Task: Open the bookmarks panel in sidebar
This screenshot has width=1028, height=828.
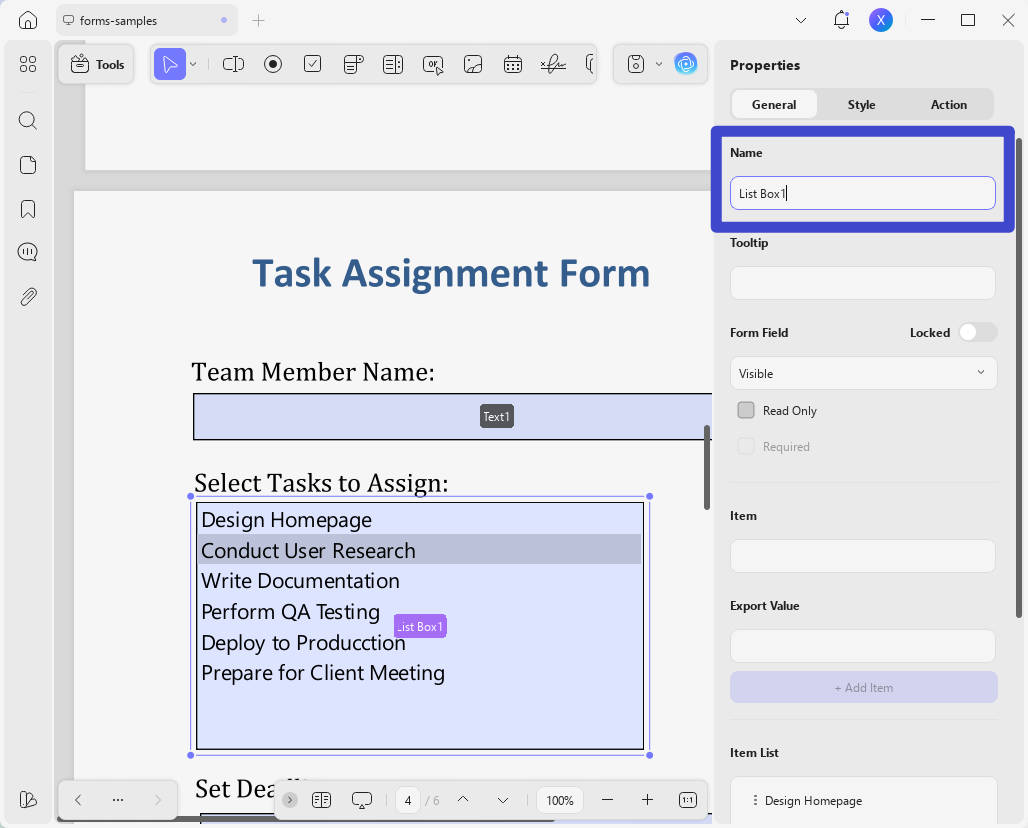Action: click(28, 209)
